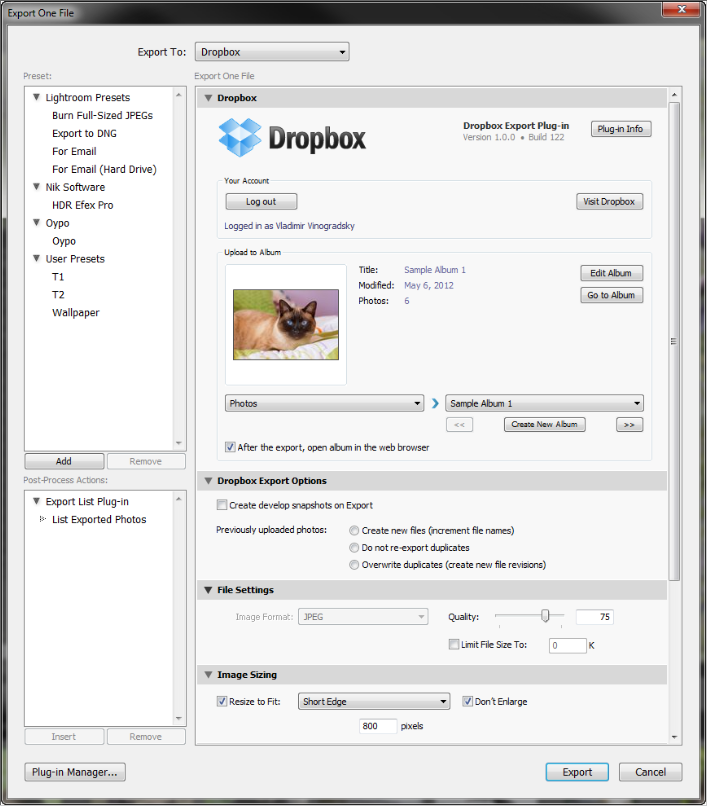Select the Export to DNG preset
Image resolution: width=707 pixels, height=806 pixels.
pyautogui.click(x=84, y=133)
